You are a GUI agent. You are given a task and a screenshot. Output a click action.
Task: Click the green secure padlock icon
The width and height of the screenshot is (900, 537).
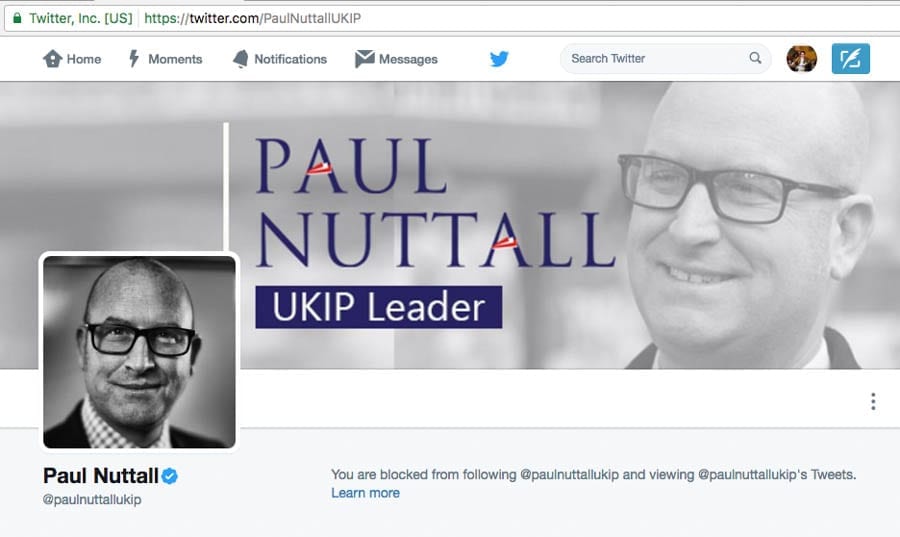(x=17, y=17)
